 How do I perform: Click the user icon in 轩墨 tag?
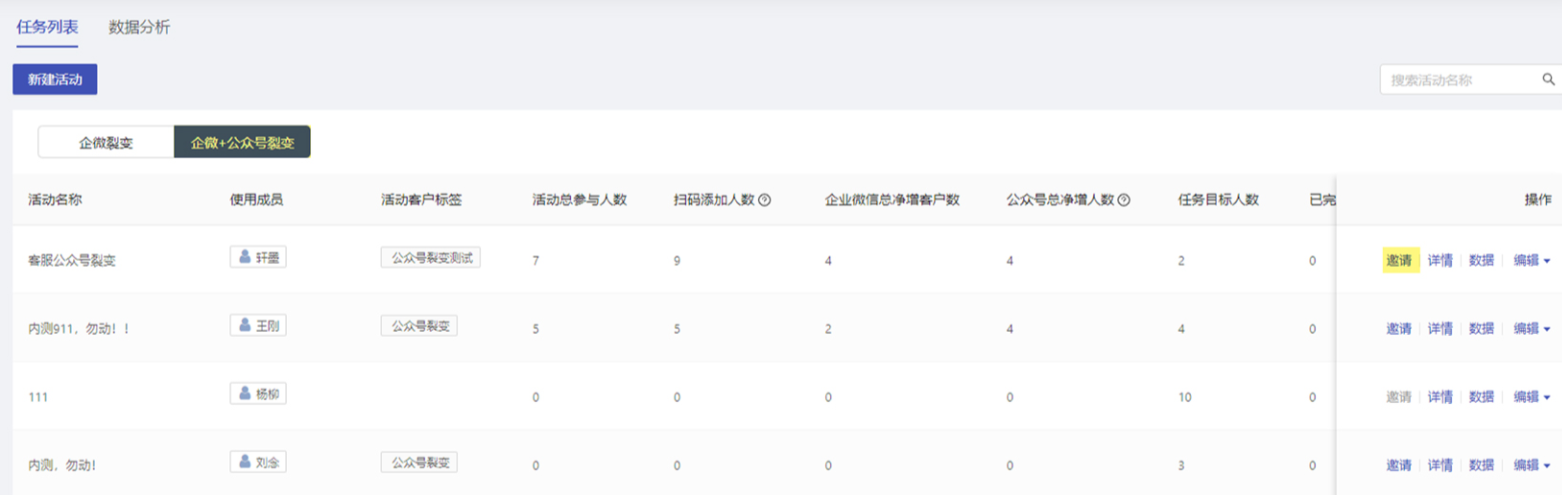244,257
